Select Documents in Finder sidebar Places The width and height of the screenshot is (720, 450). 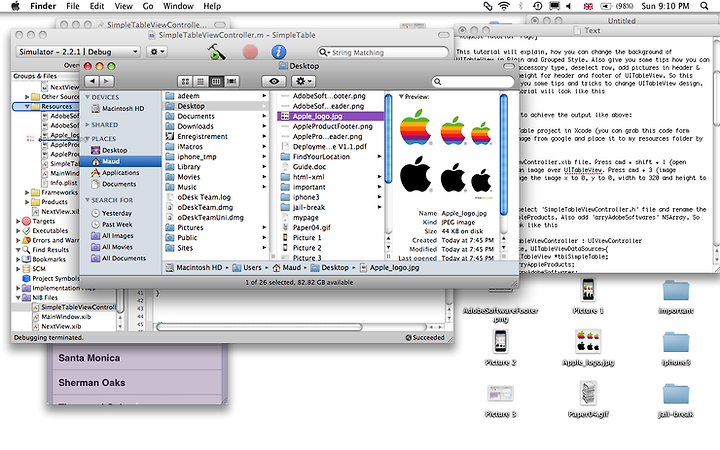tap(114, 184)
